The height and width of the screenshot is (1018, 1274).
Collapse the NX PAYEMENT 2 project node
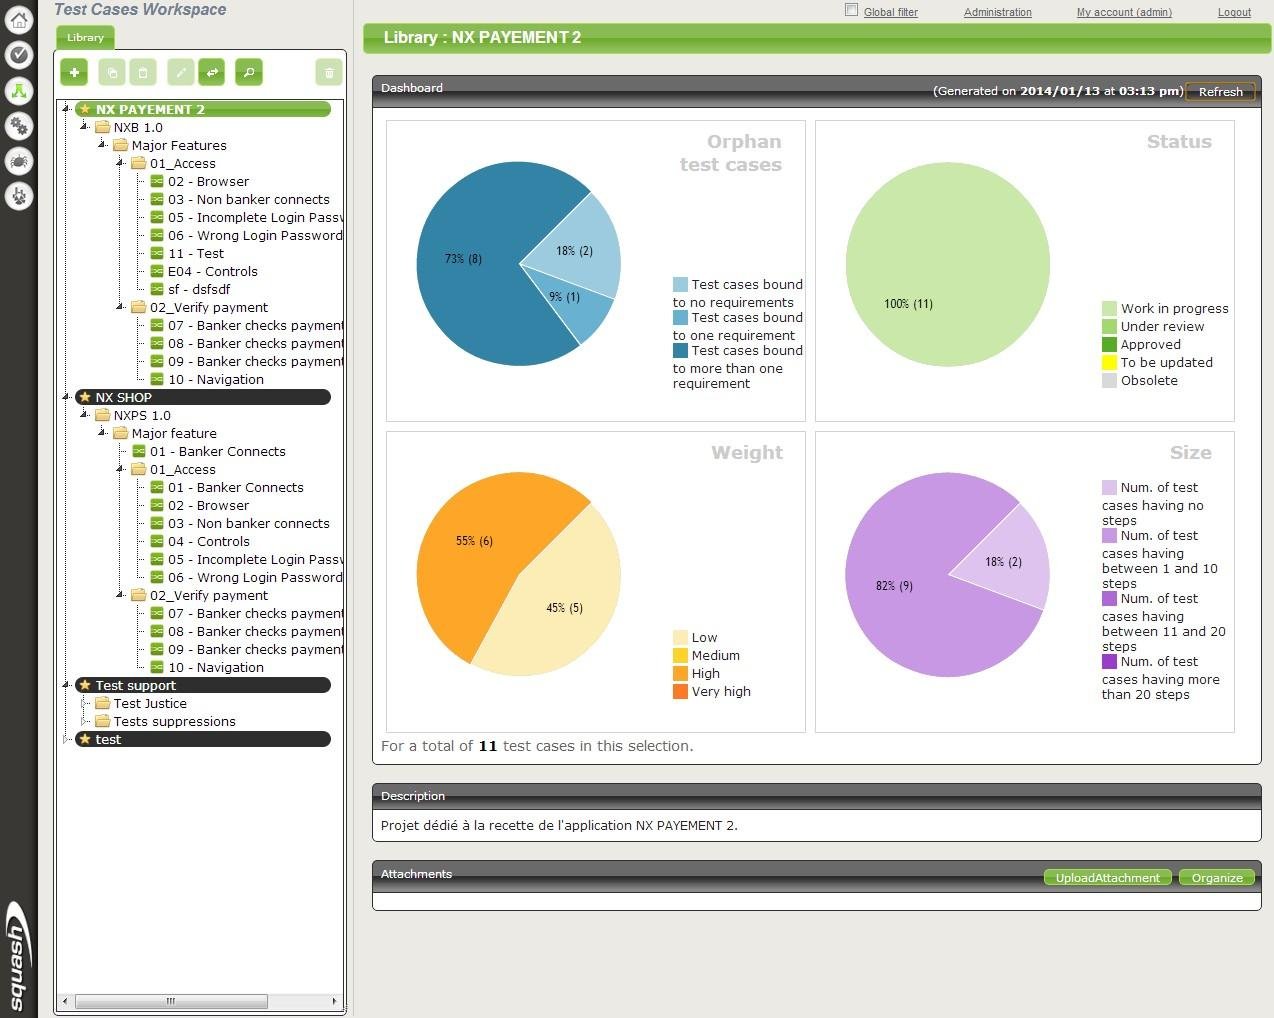pyautogui.click(x=66, y=109)
